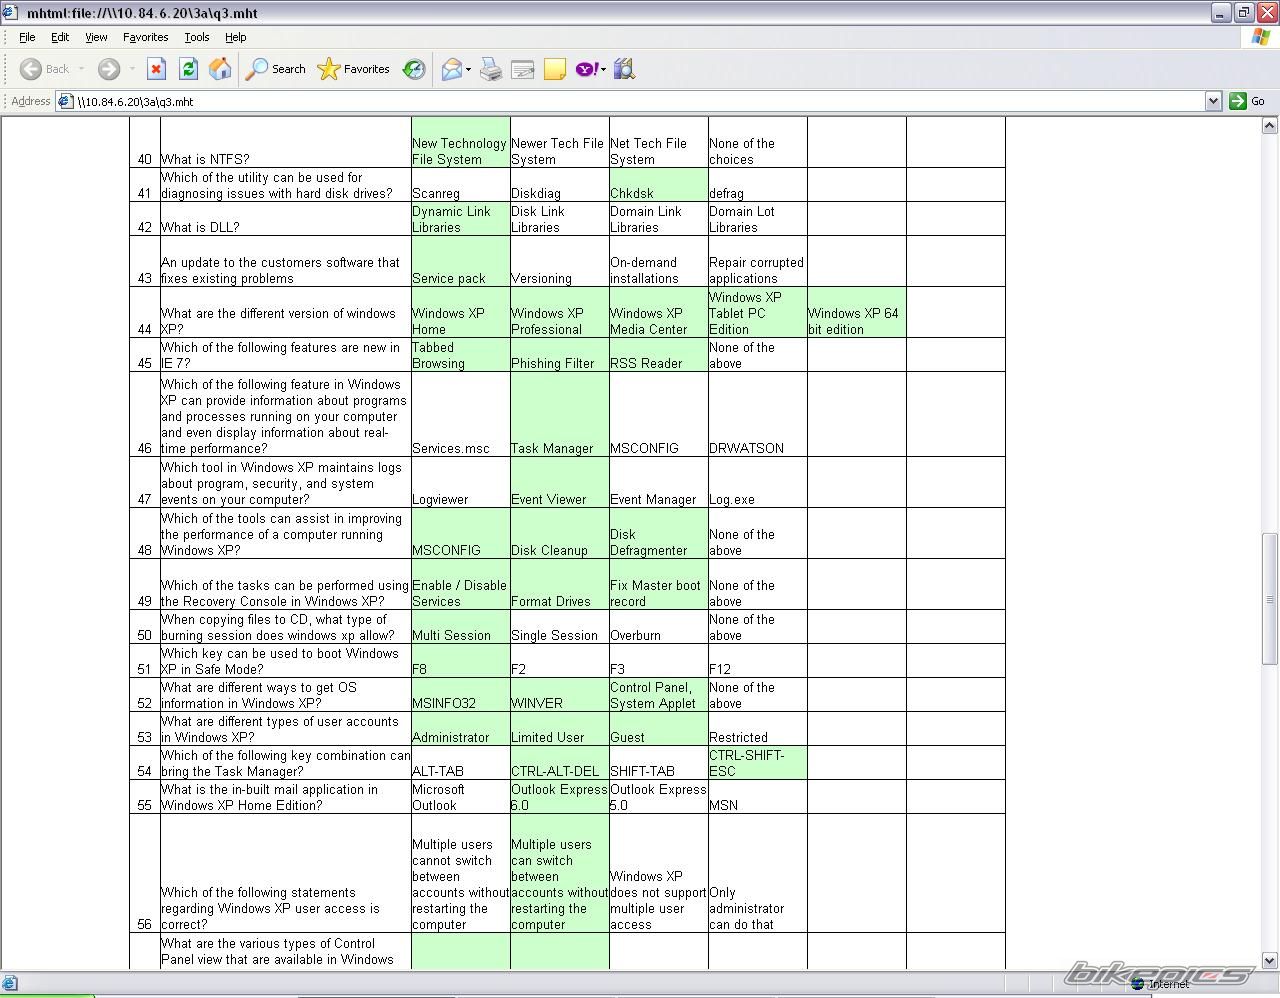
Task: Refresh the page using the green arrows icon
Action: click(x=188, y=69)
